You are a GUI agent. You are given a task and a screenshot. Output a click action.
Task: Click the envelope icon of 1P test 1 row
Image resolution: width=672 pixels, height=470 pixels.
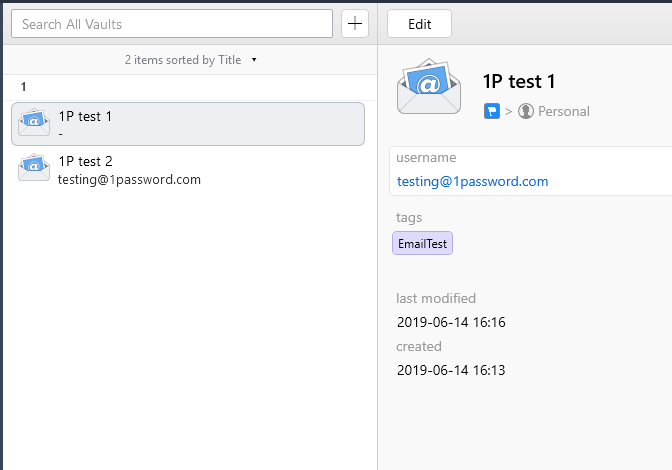(x=34, y=123)
